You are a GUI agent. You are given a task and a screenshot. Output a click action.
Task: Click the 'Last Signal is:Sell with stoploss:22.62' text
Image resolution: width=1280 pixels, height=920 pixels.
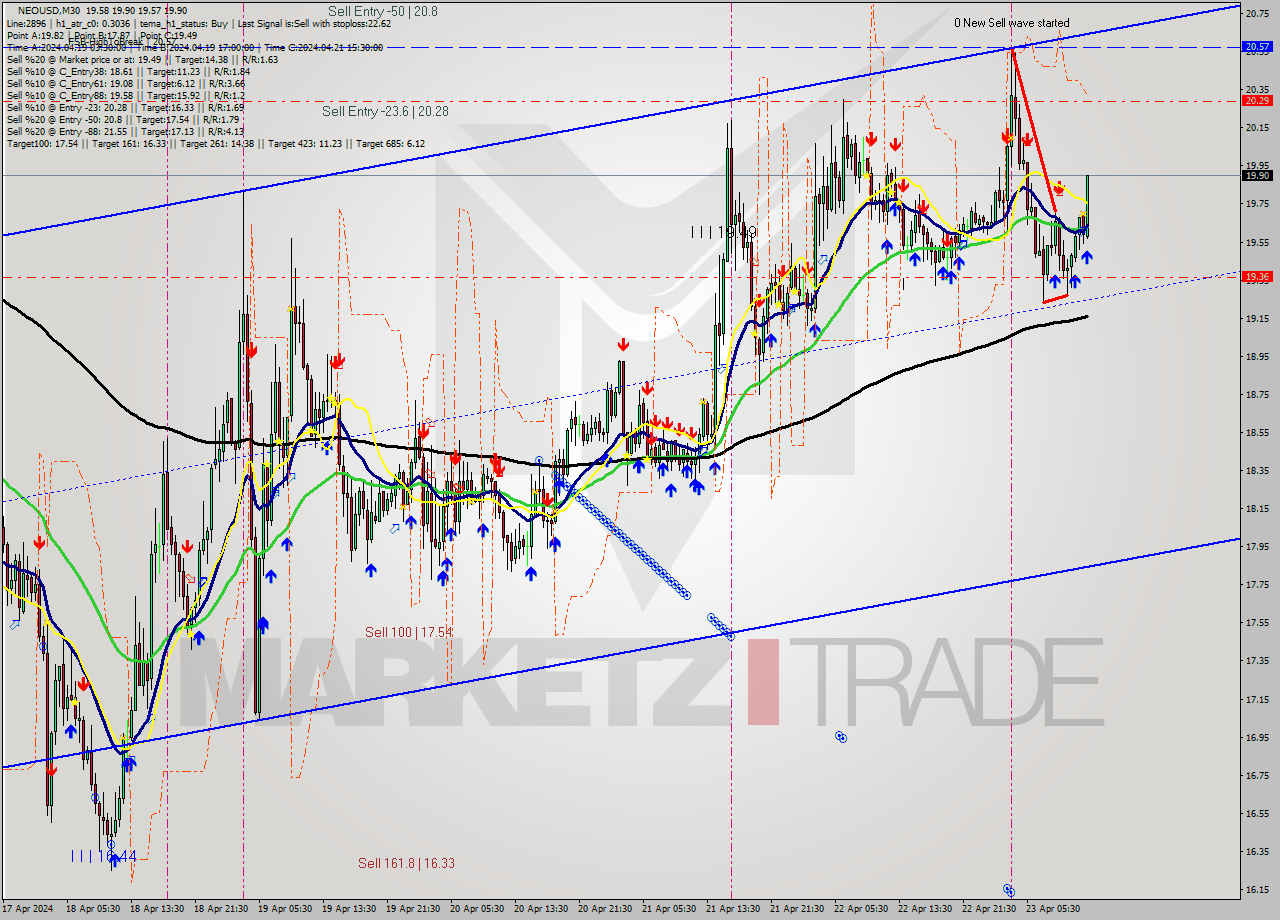point(312,22)
